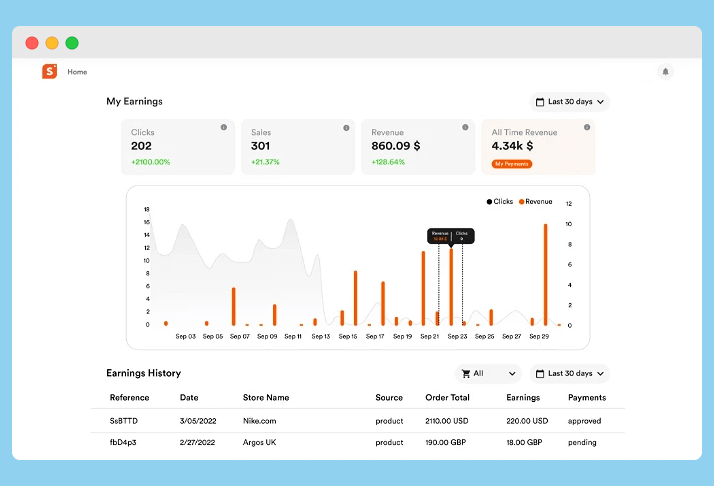
Task: Select reference fbD4p3 row
Action: (x=358, y=442)
